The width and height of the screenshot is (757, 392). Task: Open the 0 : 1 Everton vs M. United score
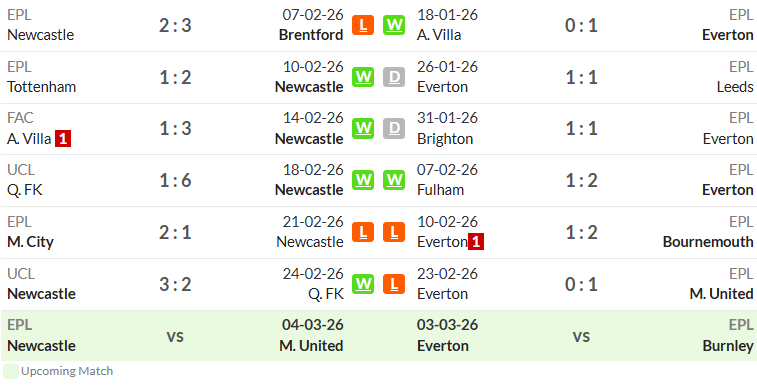(x=581, y=284)
